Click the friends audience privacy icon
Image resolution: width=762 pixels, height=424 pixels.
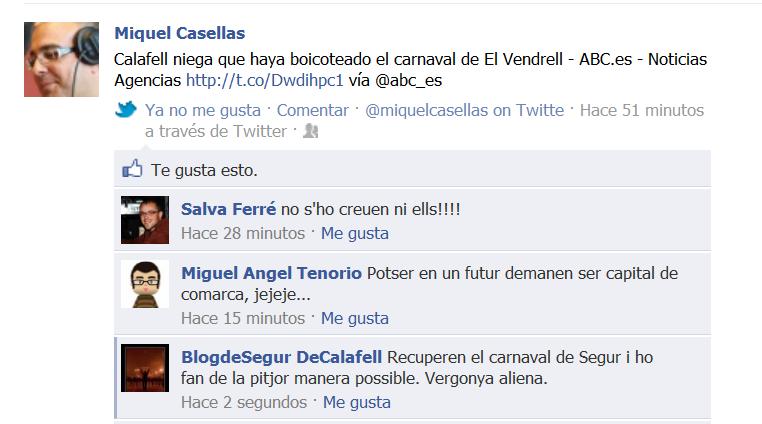(x=310, y=131)
